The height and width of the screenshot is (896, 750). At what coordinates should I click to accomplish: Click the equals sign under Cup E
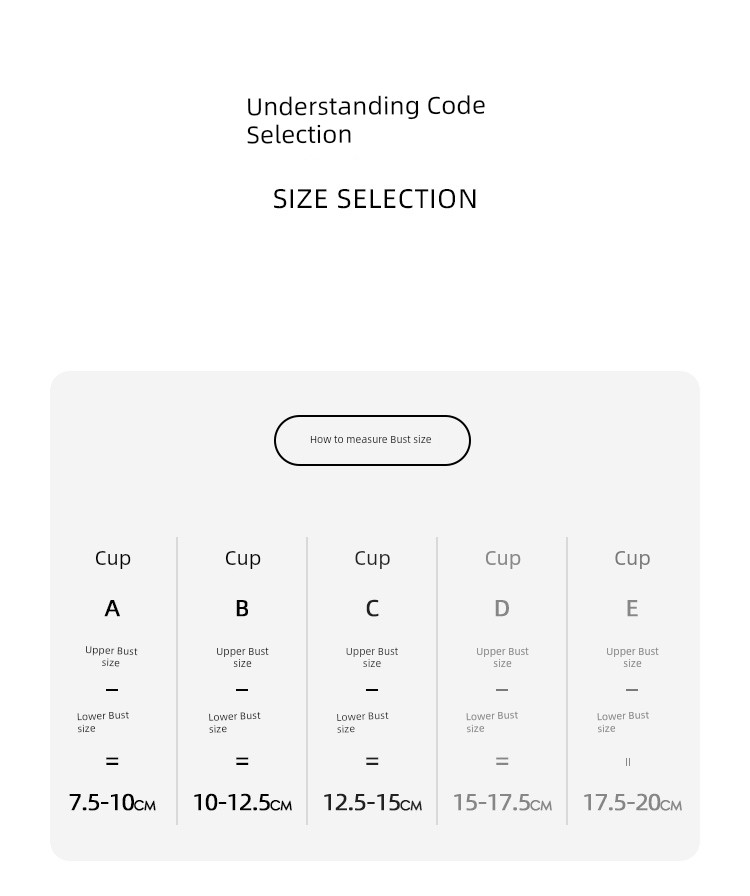(628, 762)
